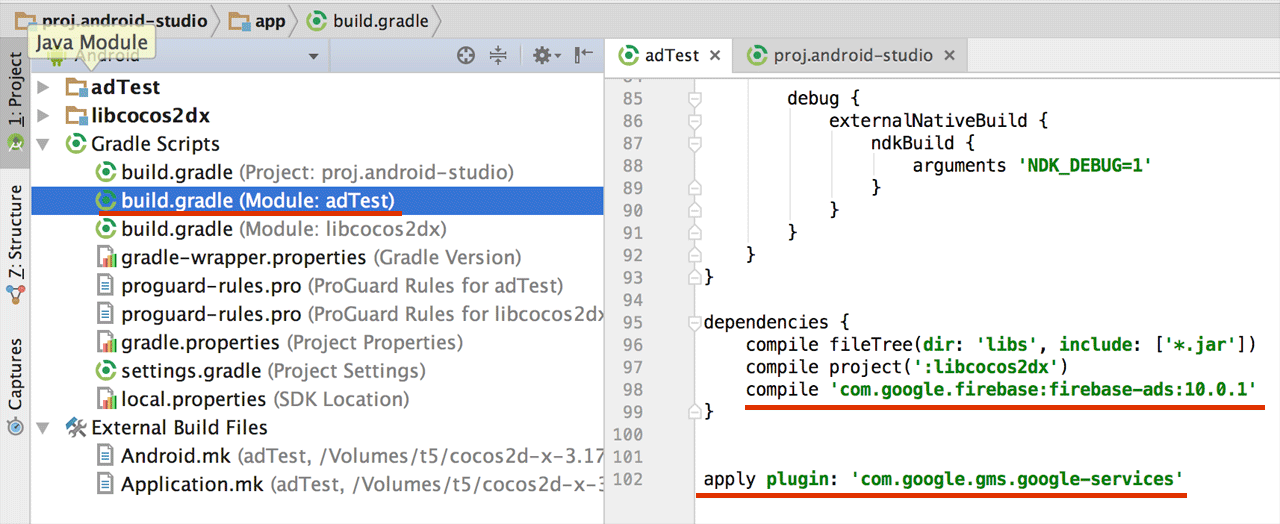The width and height of the screenshot is (1280, 524).
Task: Close the adTest editor tab
Action: tap(715, 55)
